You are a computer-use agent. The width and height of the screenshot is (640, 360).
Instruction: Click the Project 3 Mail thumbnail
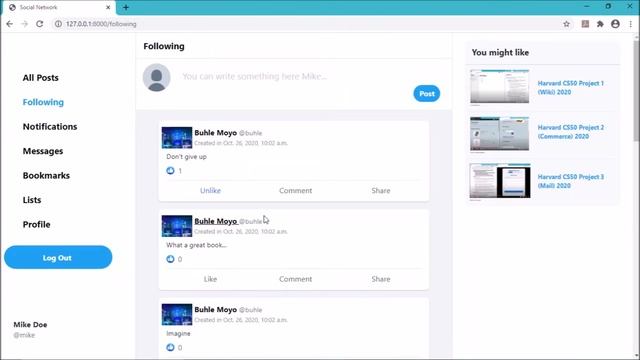(500, 181)
